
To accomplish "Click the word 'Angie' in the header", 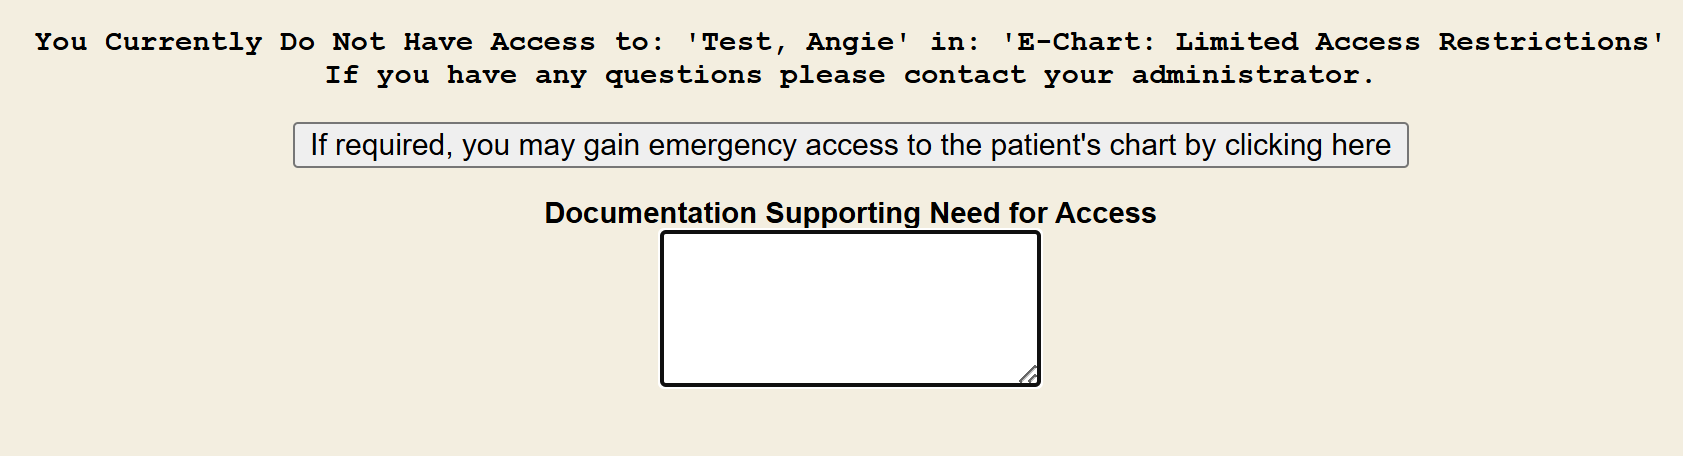I will pos(850,42).
